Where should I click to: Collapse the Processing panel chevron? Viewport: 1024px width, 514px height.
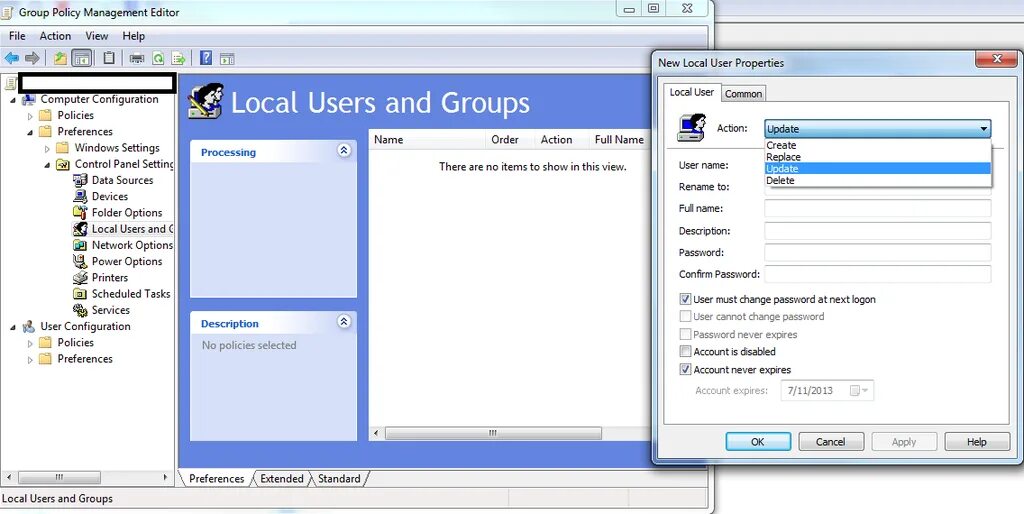coord(344,150)
